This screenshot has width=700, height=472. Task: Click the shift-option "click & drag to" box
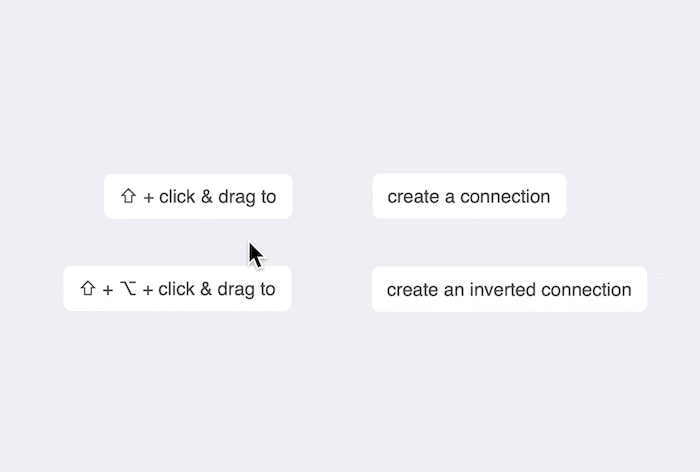(178, 288)
